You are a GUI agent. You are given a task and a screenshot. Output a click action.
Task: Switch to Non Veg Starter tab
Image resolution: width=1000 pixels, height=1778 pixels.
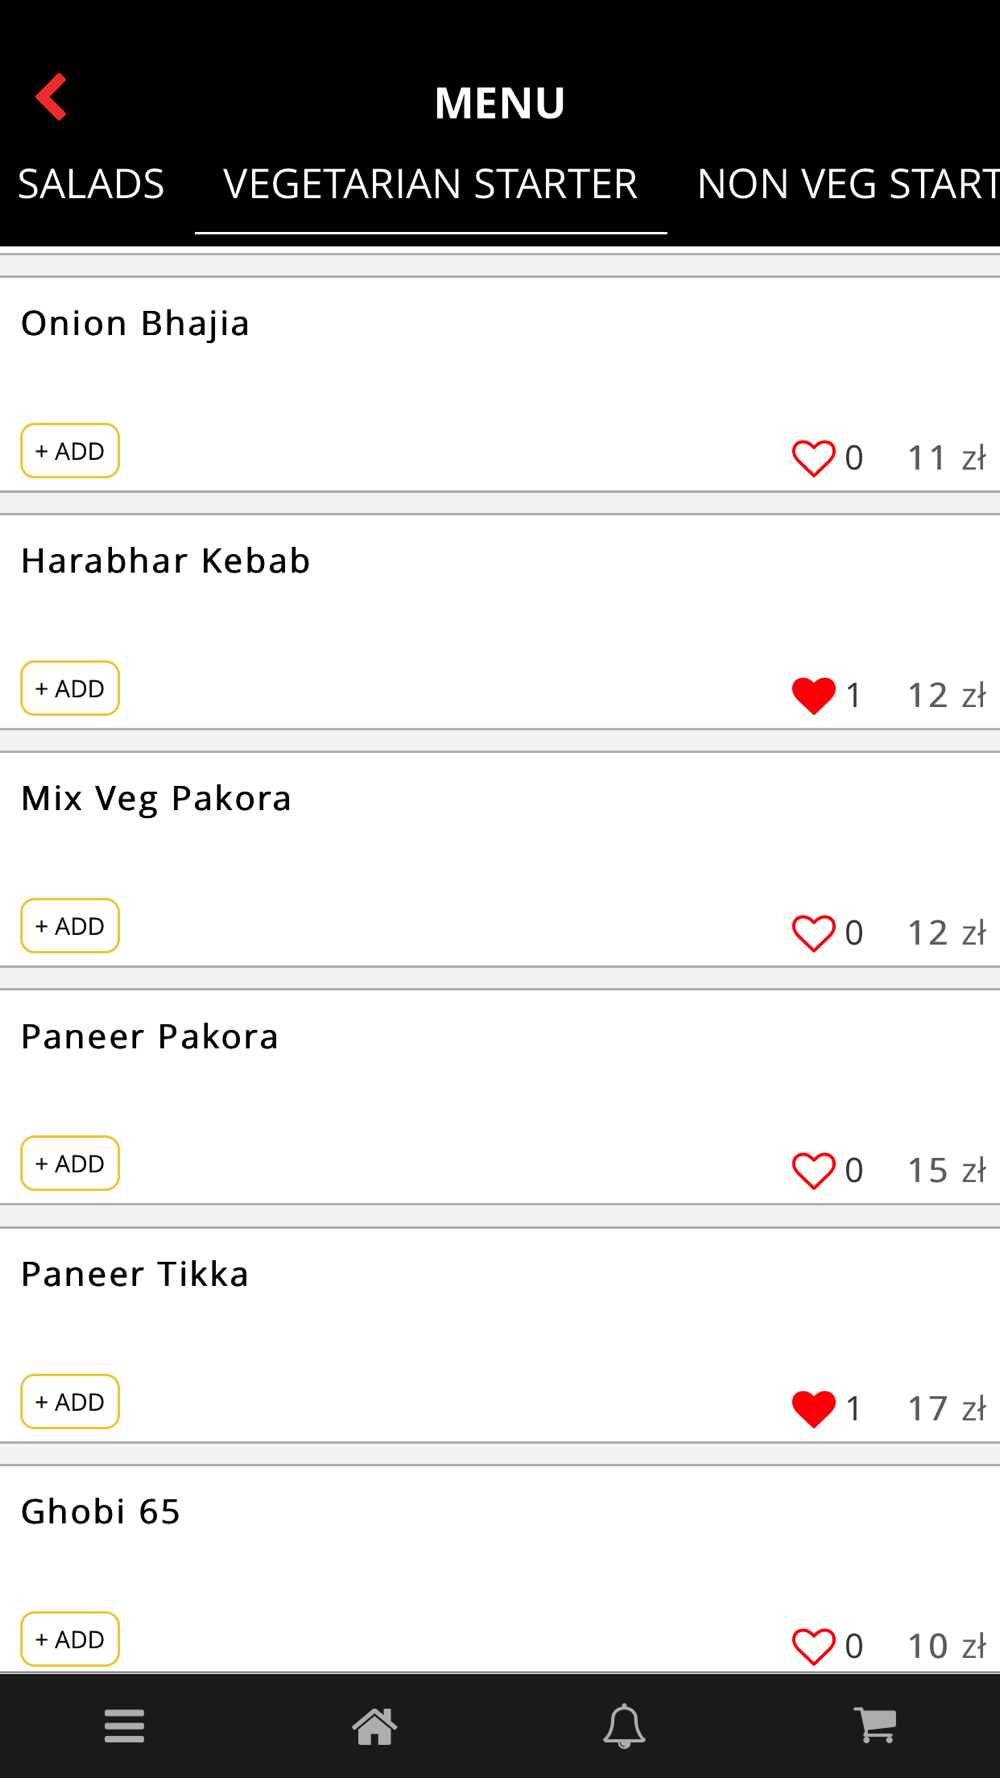(x=848, y=184)
